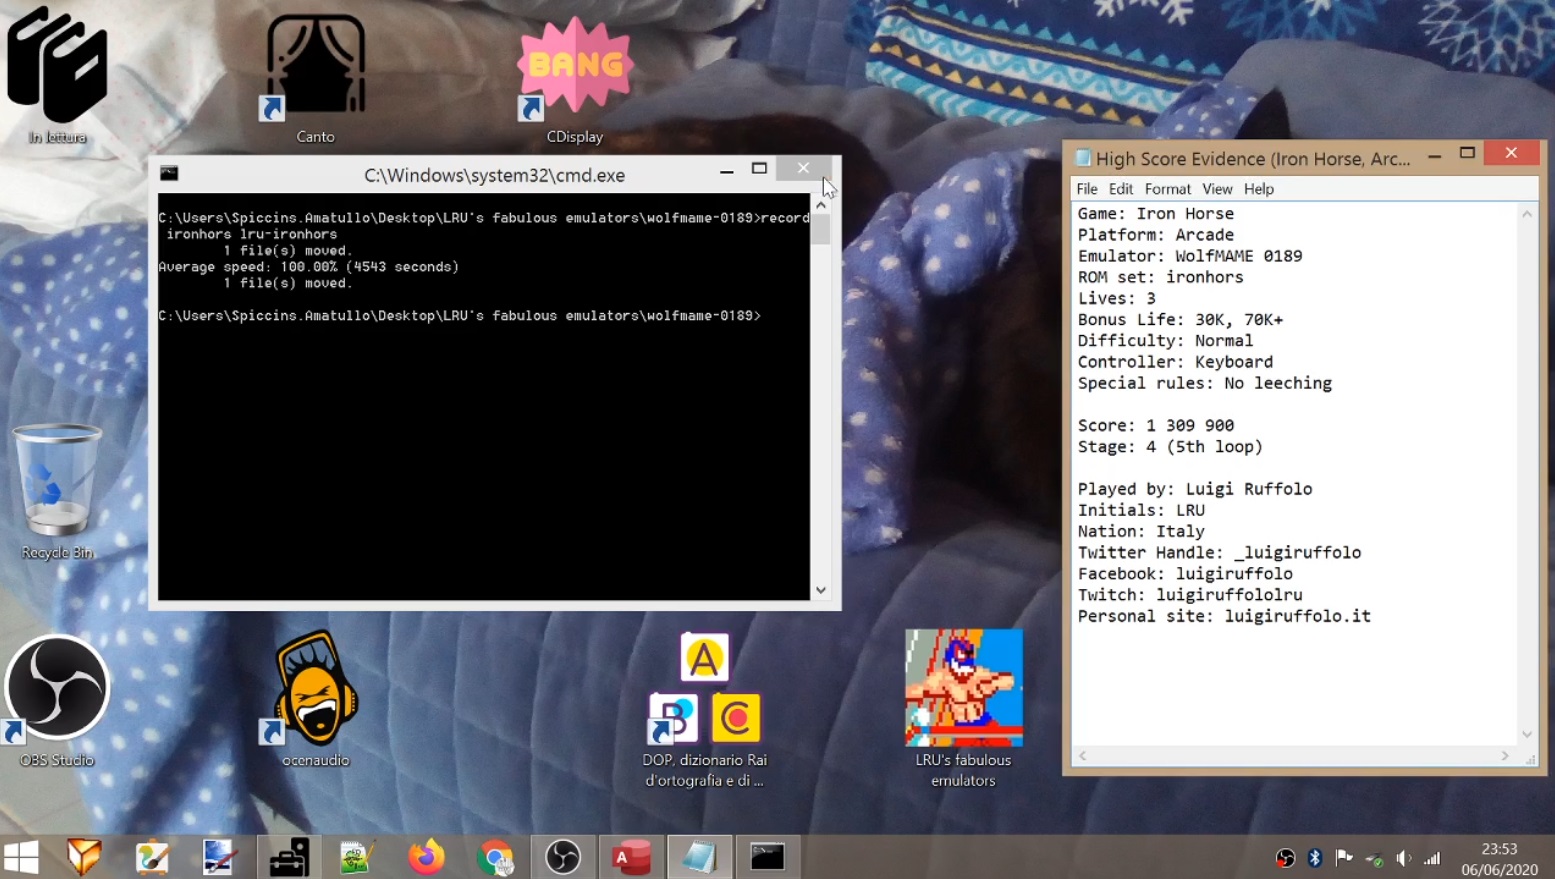Click Firefox in the taskbar
The height and width of the screenshot is (879, 1555).
(426, 857)
